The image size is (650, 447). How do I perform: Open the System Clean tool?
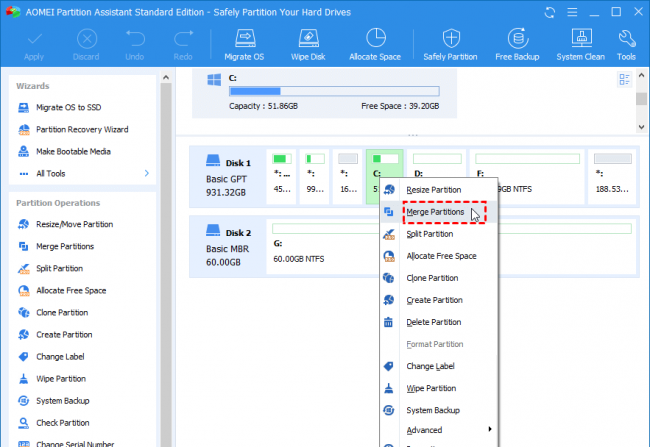[580, 44]
